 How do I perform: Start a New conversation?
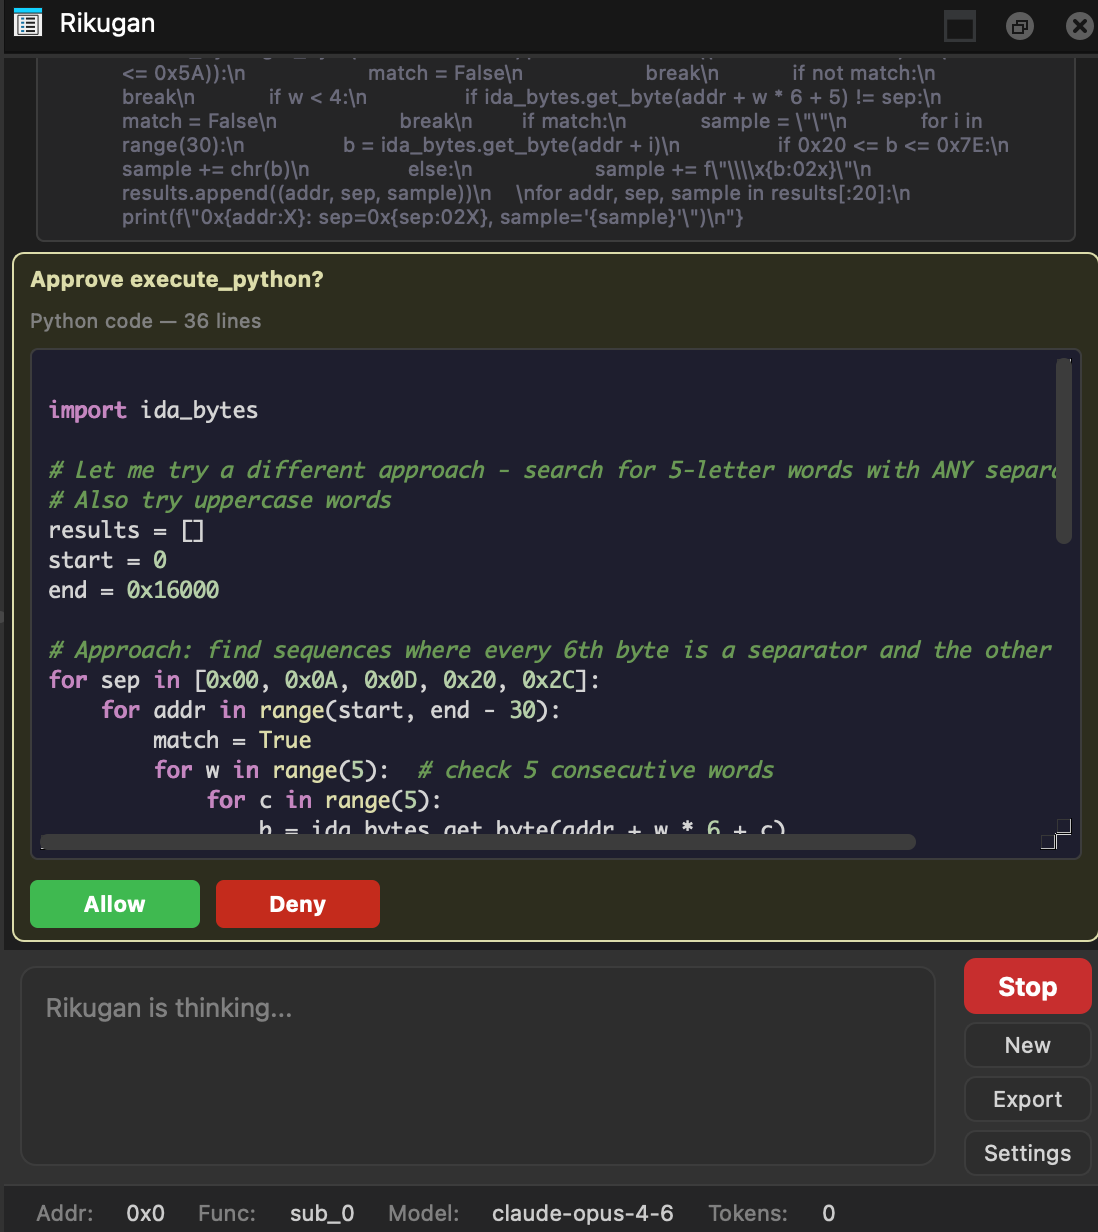[1027, 1044]
